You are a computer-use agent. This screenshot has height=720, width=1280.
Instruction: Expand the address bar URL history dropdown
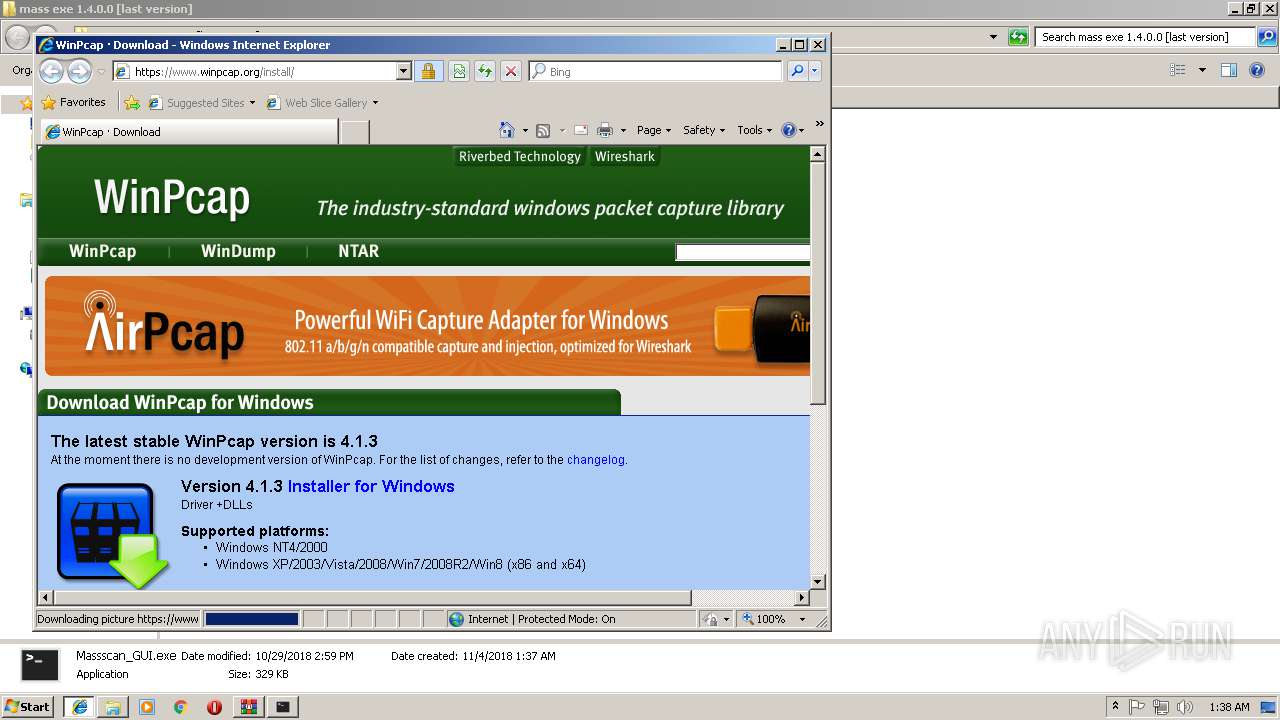404,72
